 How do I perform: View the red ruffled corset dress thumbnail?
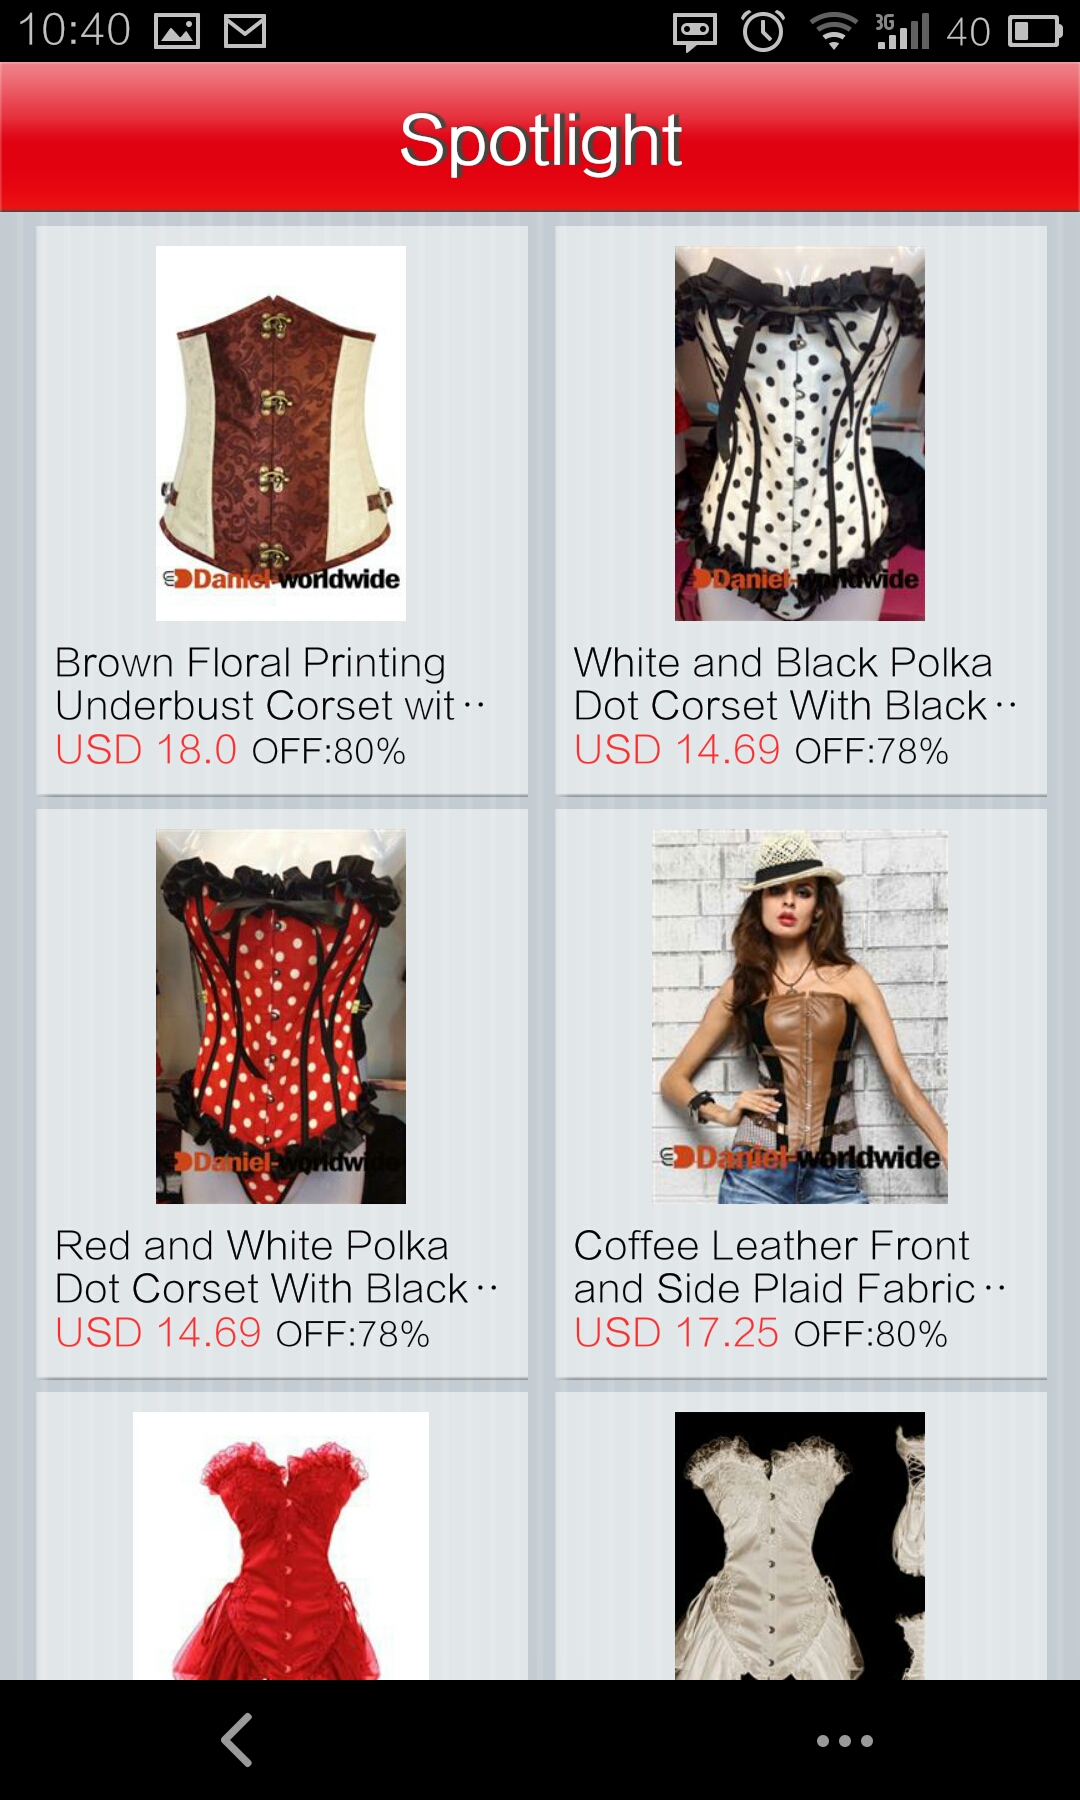click(281, 1545)
